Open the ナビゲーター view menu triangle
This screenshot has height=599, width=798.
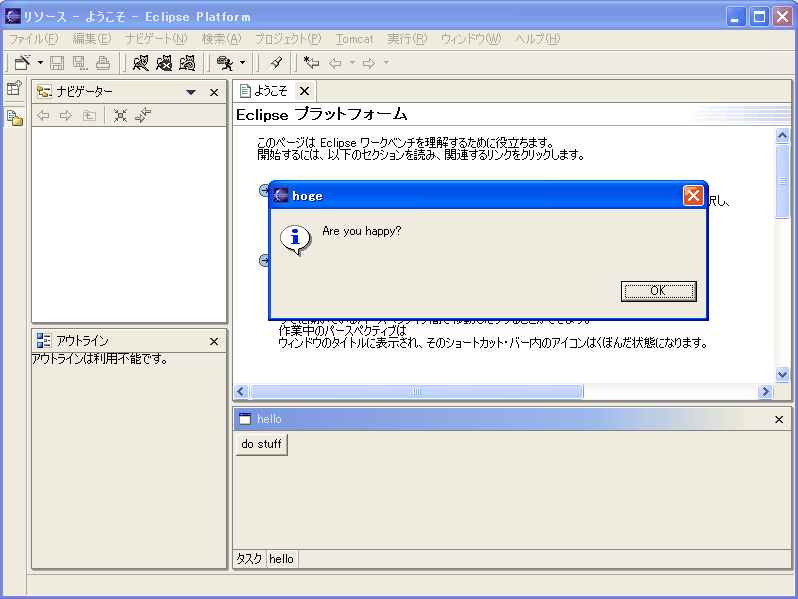click(191, 92)
